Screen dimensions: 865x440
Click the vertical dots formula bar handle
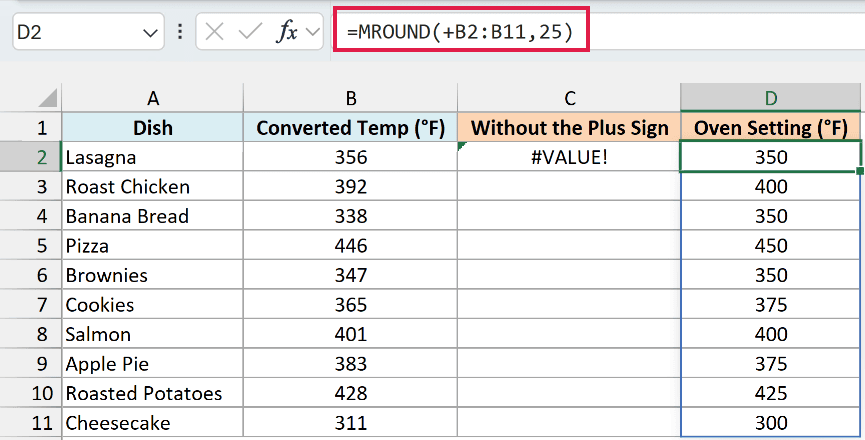click(x=180, y=32)
